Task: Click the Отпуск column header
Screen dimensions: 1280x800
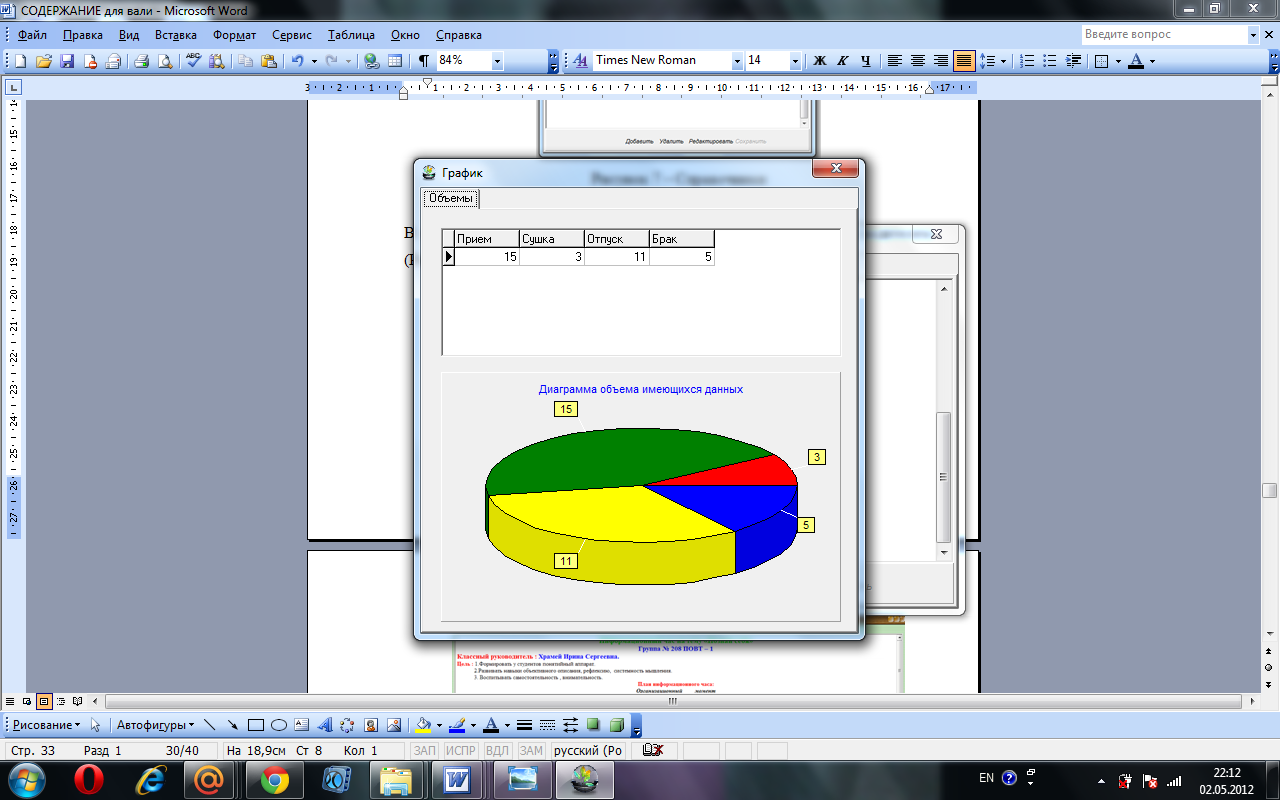Action: pyautogui.click(x=617, y=239)
